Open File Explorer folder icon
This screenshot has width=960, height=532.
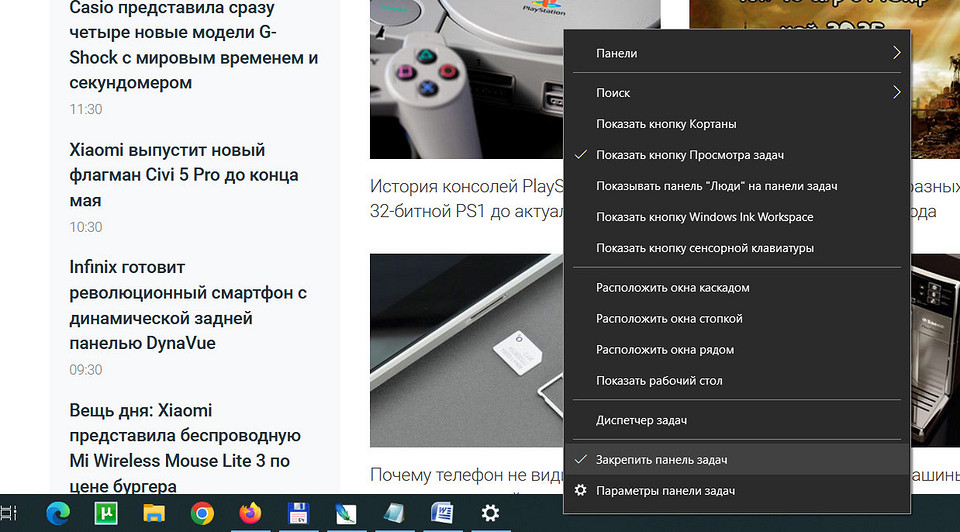pos(154,513)
